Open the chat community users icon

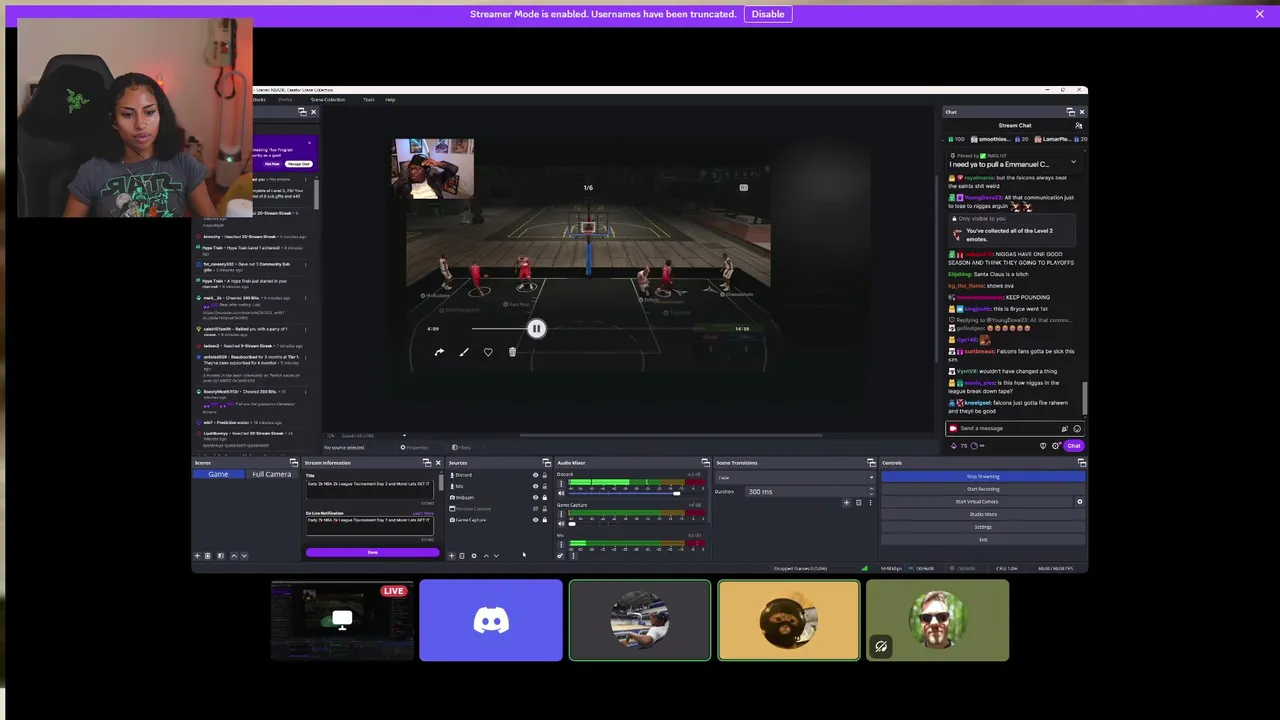click(x=1078, y=125)
